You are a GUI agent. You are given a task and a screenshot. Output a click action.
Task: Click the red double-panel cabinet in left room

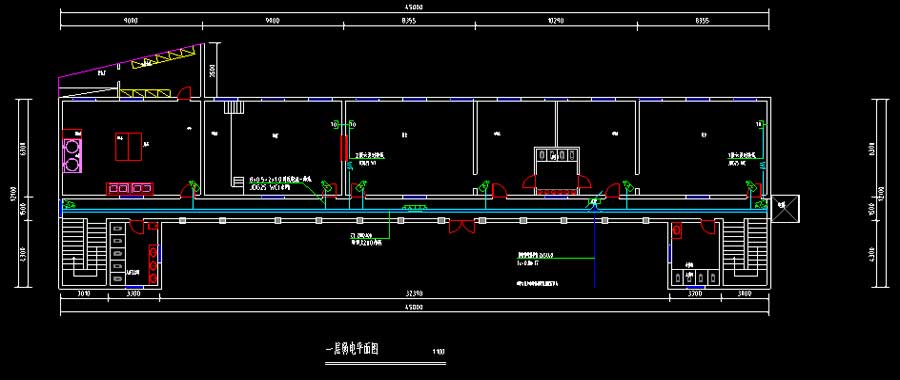pos(129,146)
